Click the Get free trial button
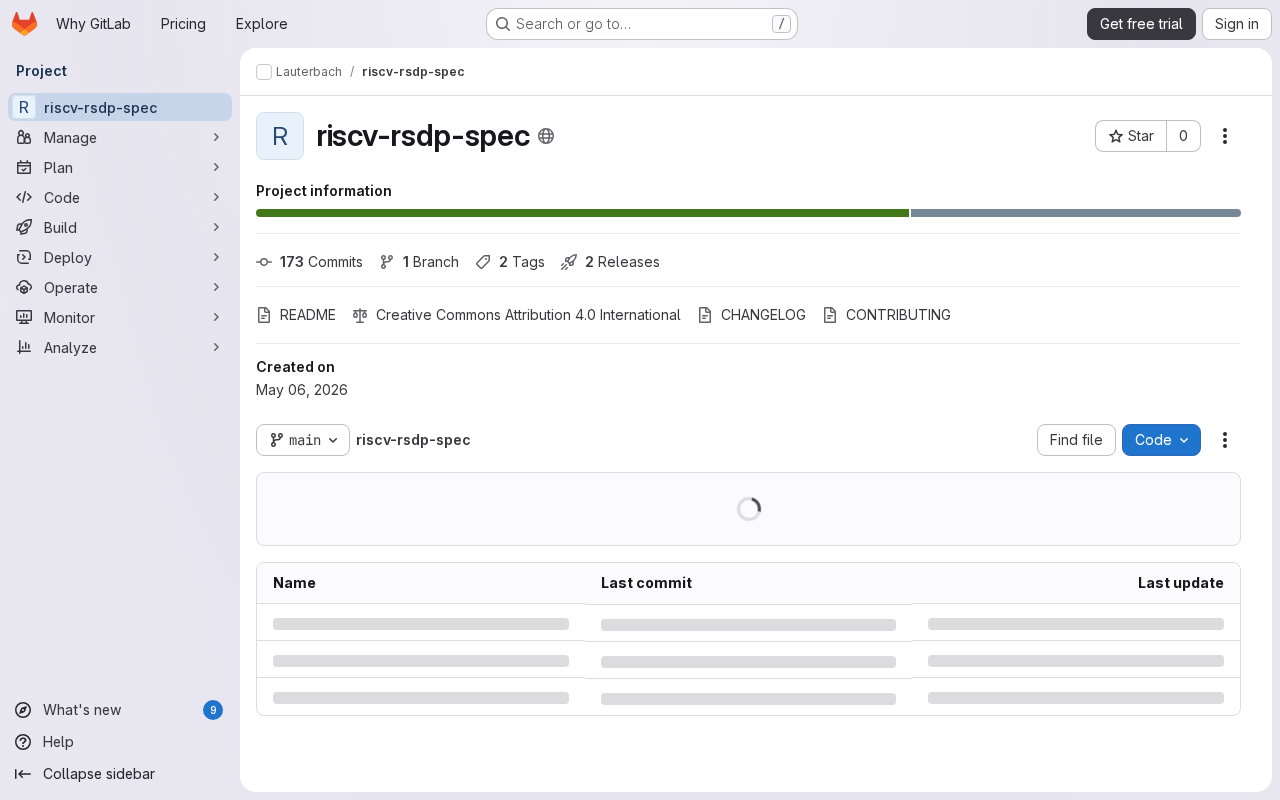 (x=1141, y=24)
